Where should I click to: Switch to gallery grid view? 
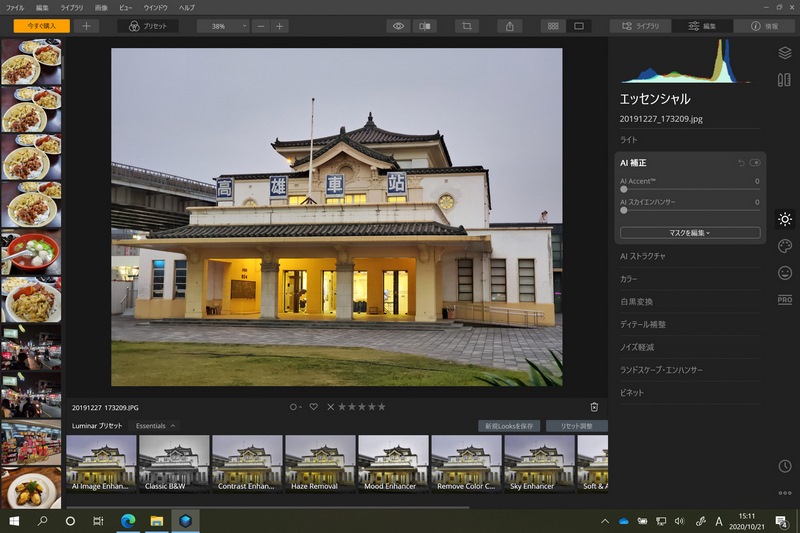[x=553, y=26]
